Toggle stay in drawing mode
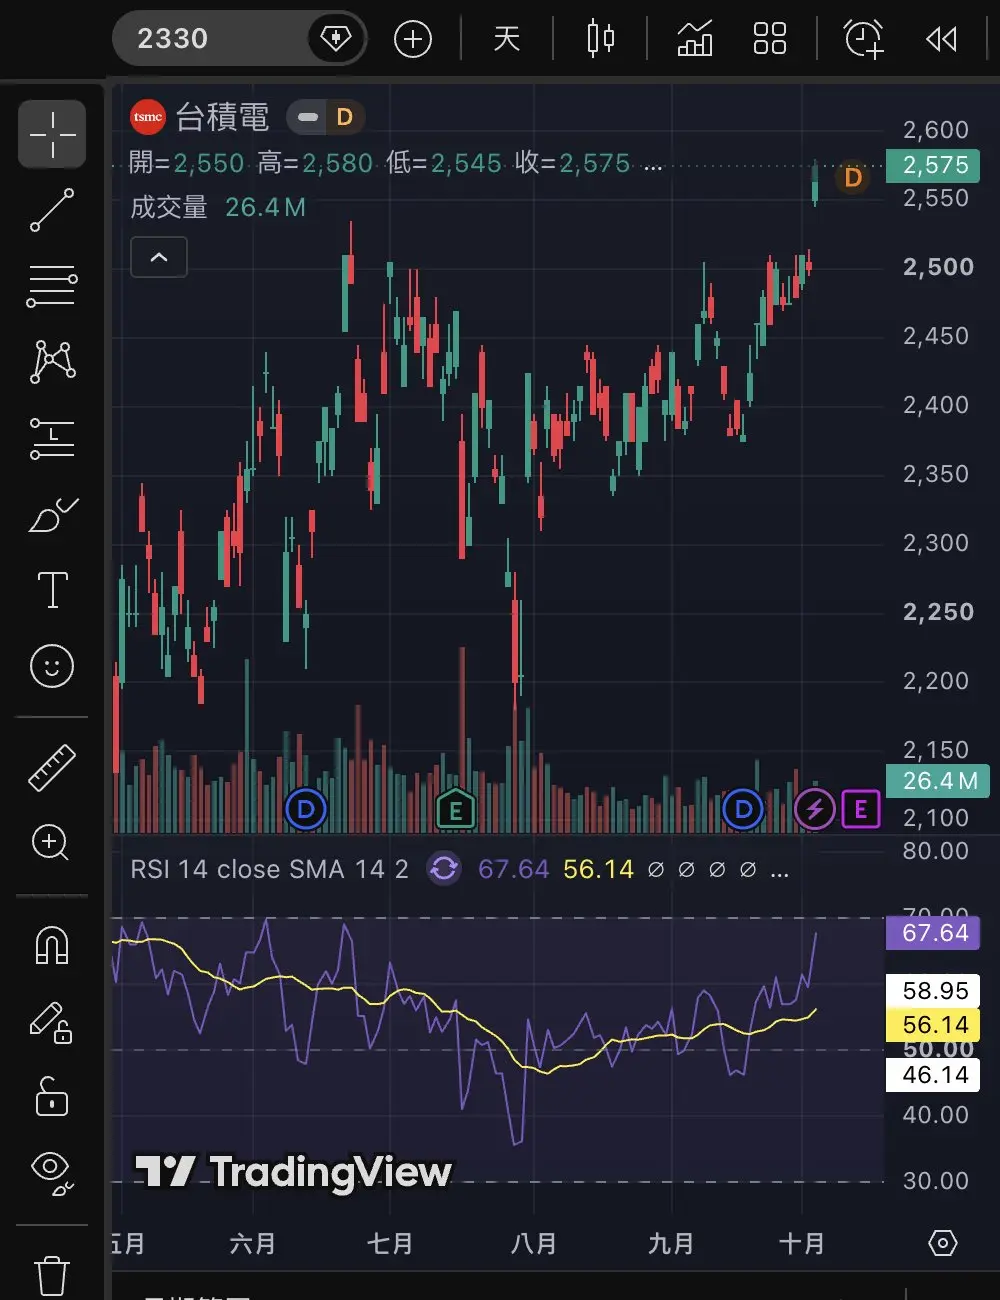This screenshot has height=1300, width=1000. (52, 1022)
